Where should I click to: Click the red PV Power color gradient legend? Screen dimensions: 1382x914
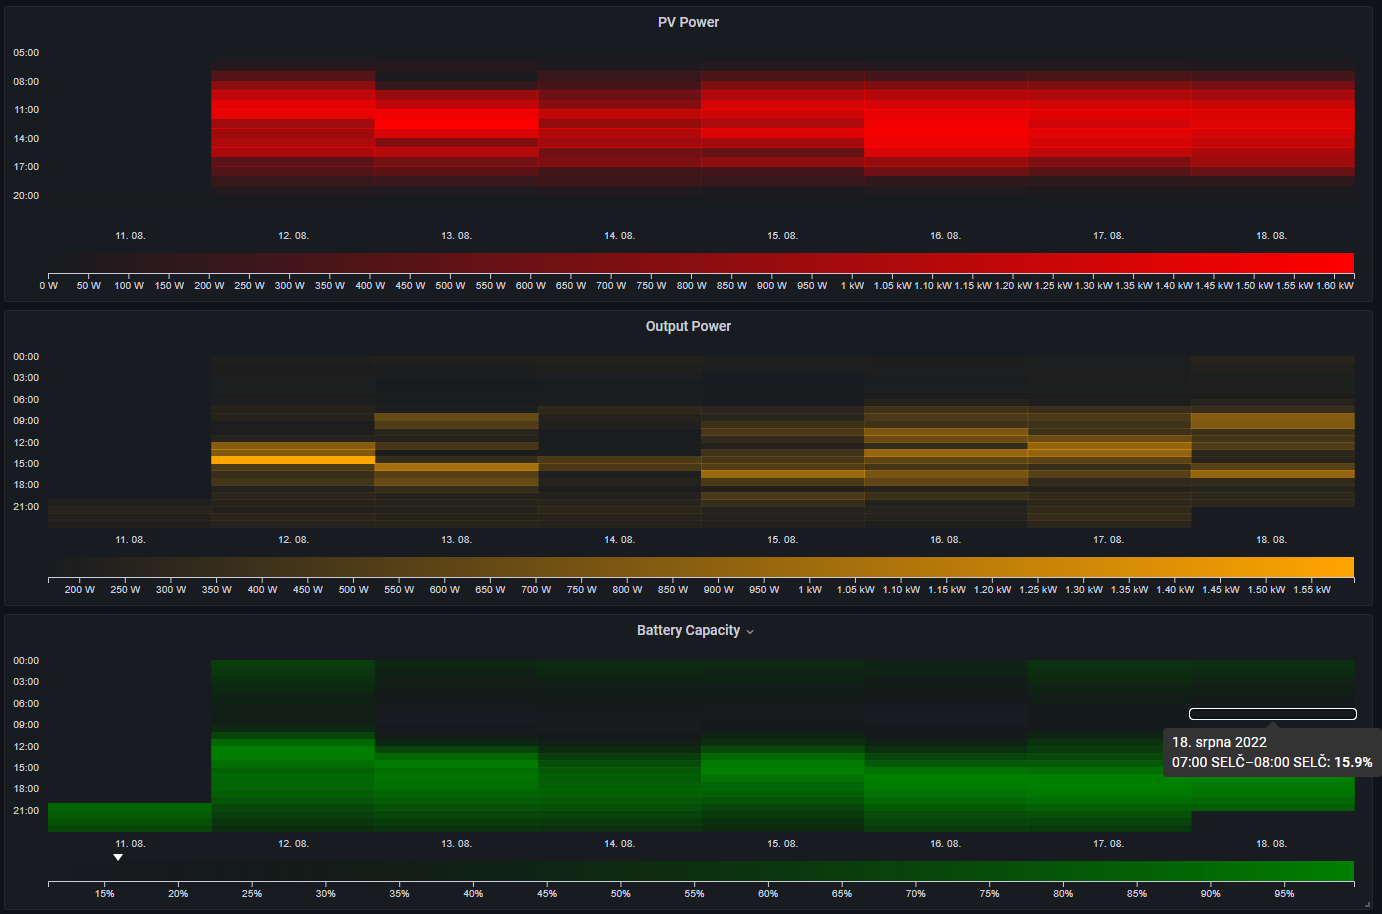pyautogui.click(x=701, y=263)
